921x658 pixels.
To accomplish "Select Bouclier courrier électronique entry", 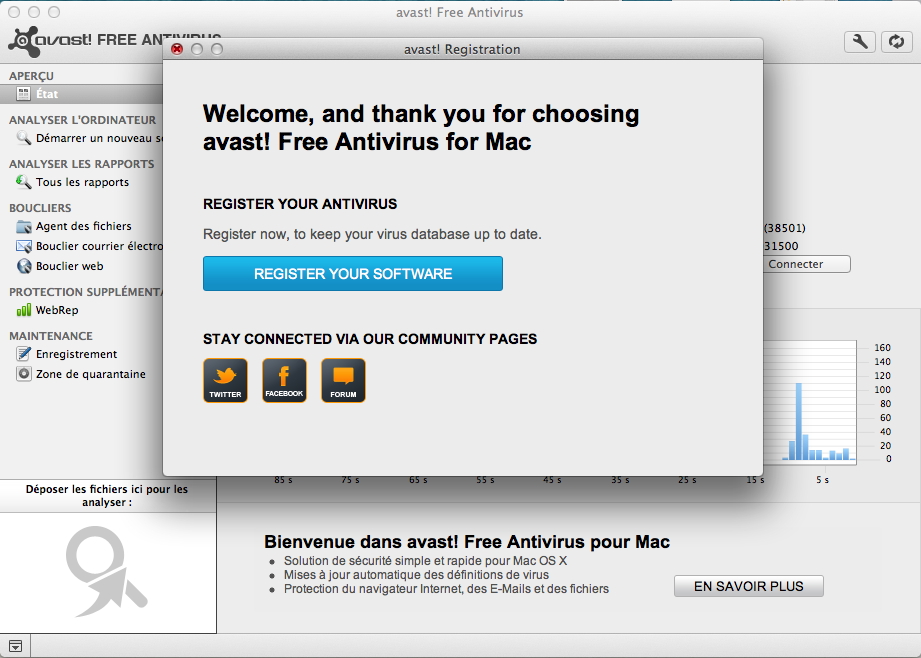I will [82, 246].
